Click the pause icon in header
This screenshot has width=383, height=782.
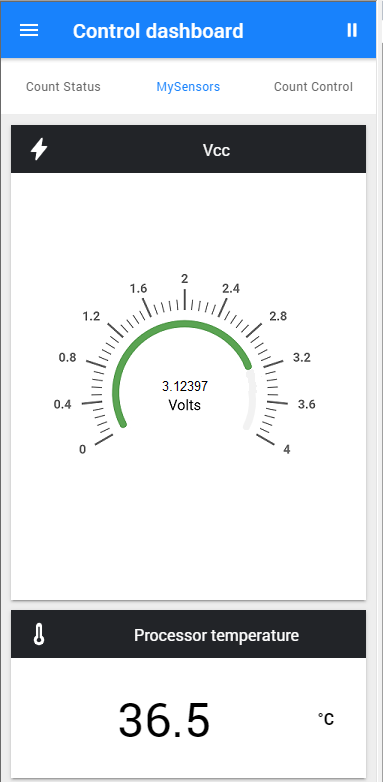point(352,30)
